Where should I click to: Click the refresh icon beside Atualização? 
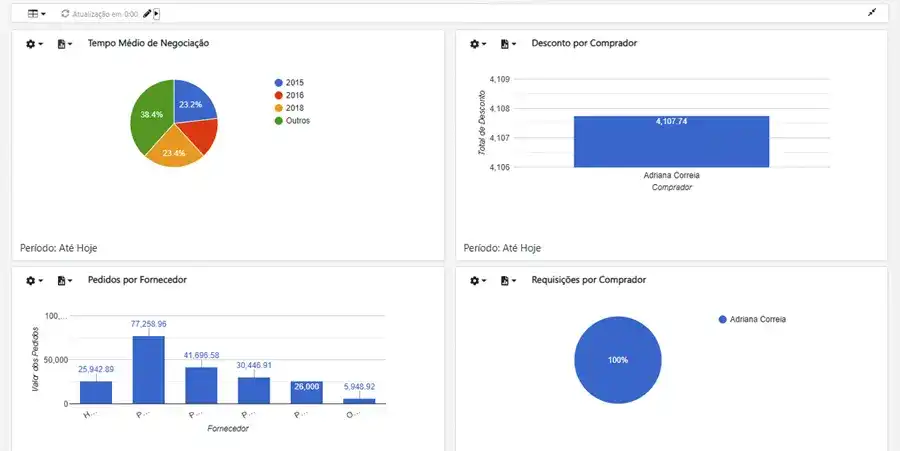click(x=66, y=14)
